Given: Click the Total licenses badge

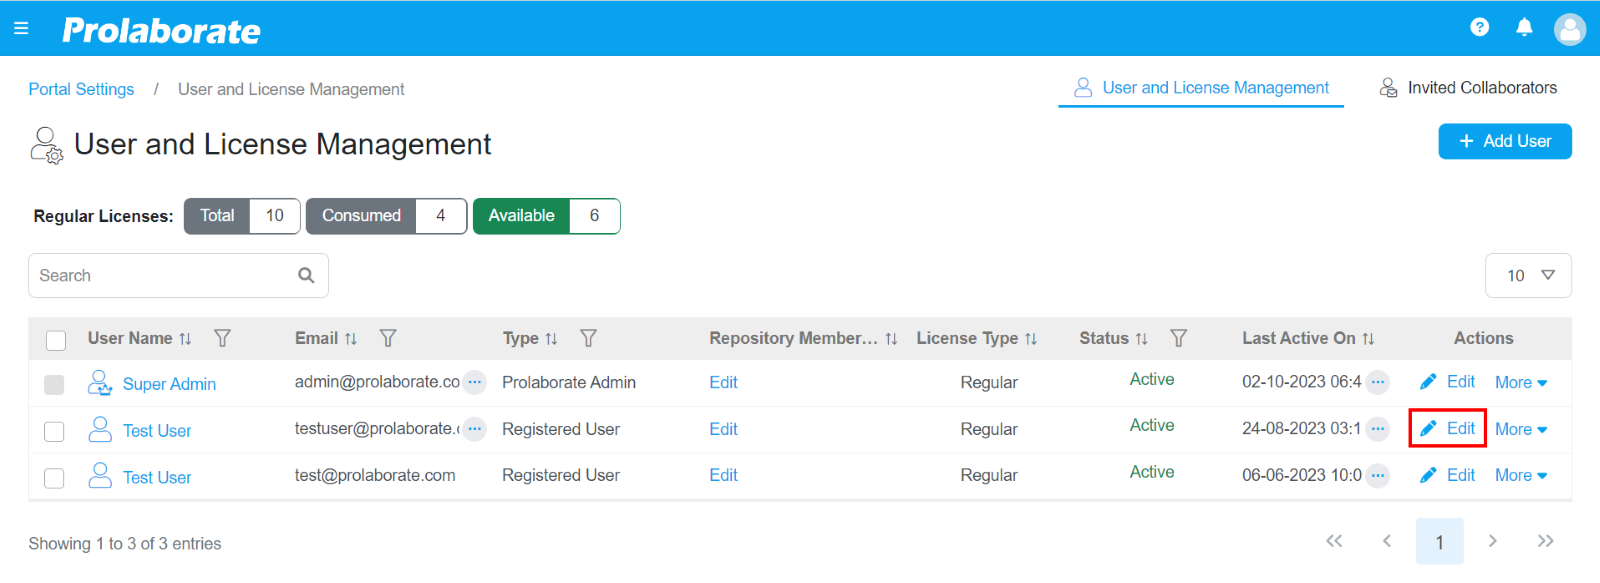Looking at the screenshot, I should point(242,216).
